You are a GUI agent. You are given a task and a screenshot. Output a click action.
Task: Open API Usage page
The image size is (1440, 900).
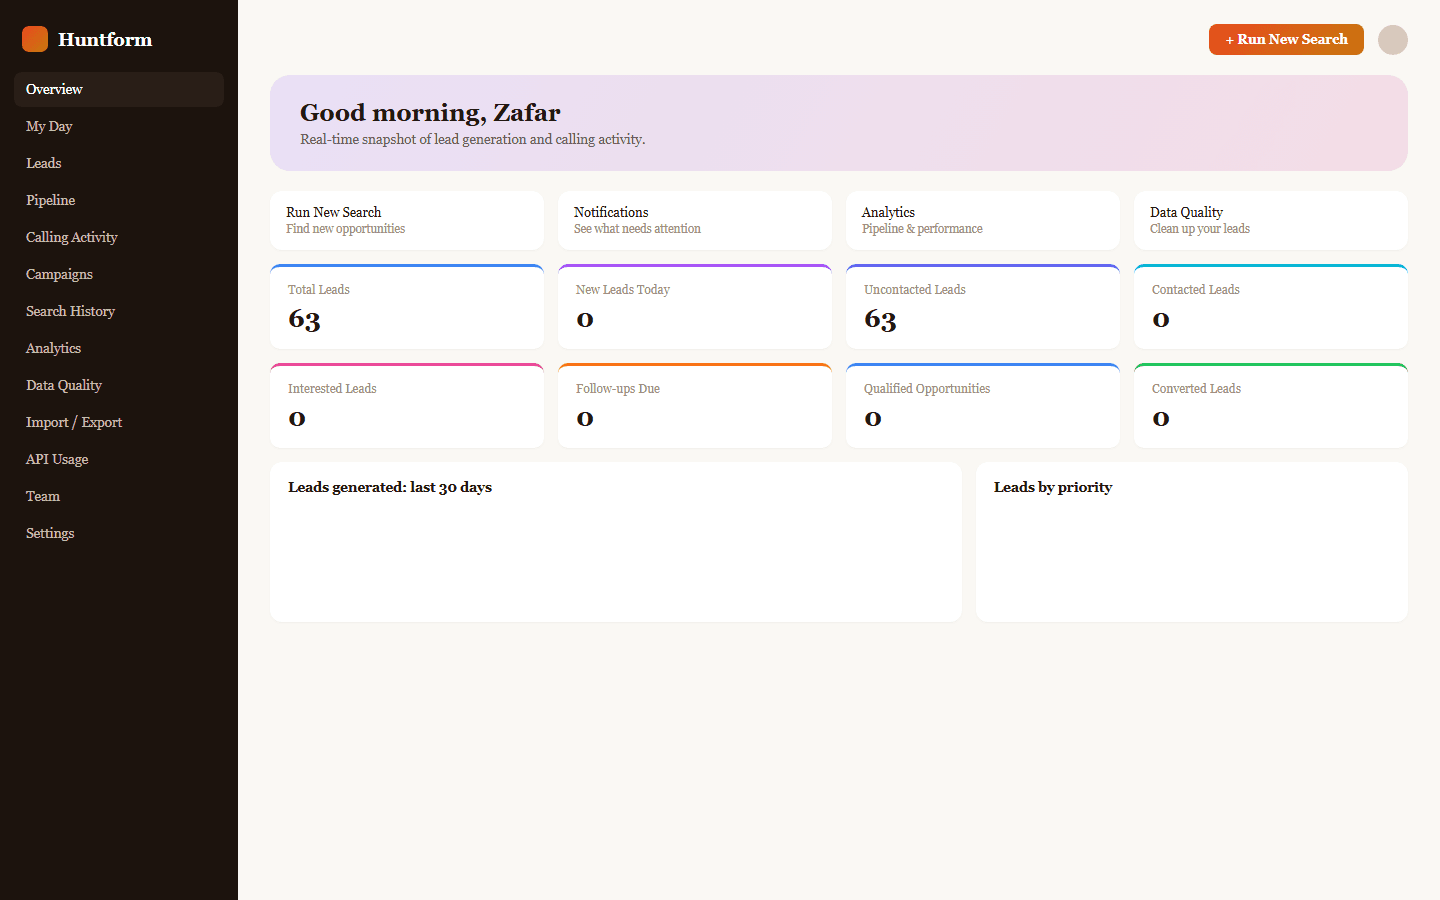119,459
